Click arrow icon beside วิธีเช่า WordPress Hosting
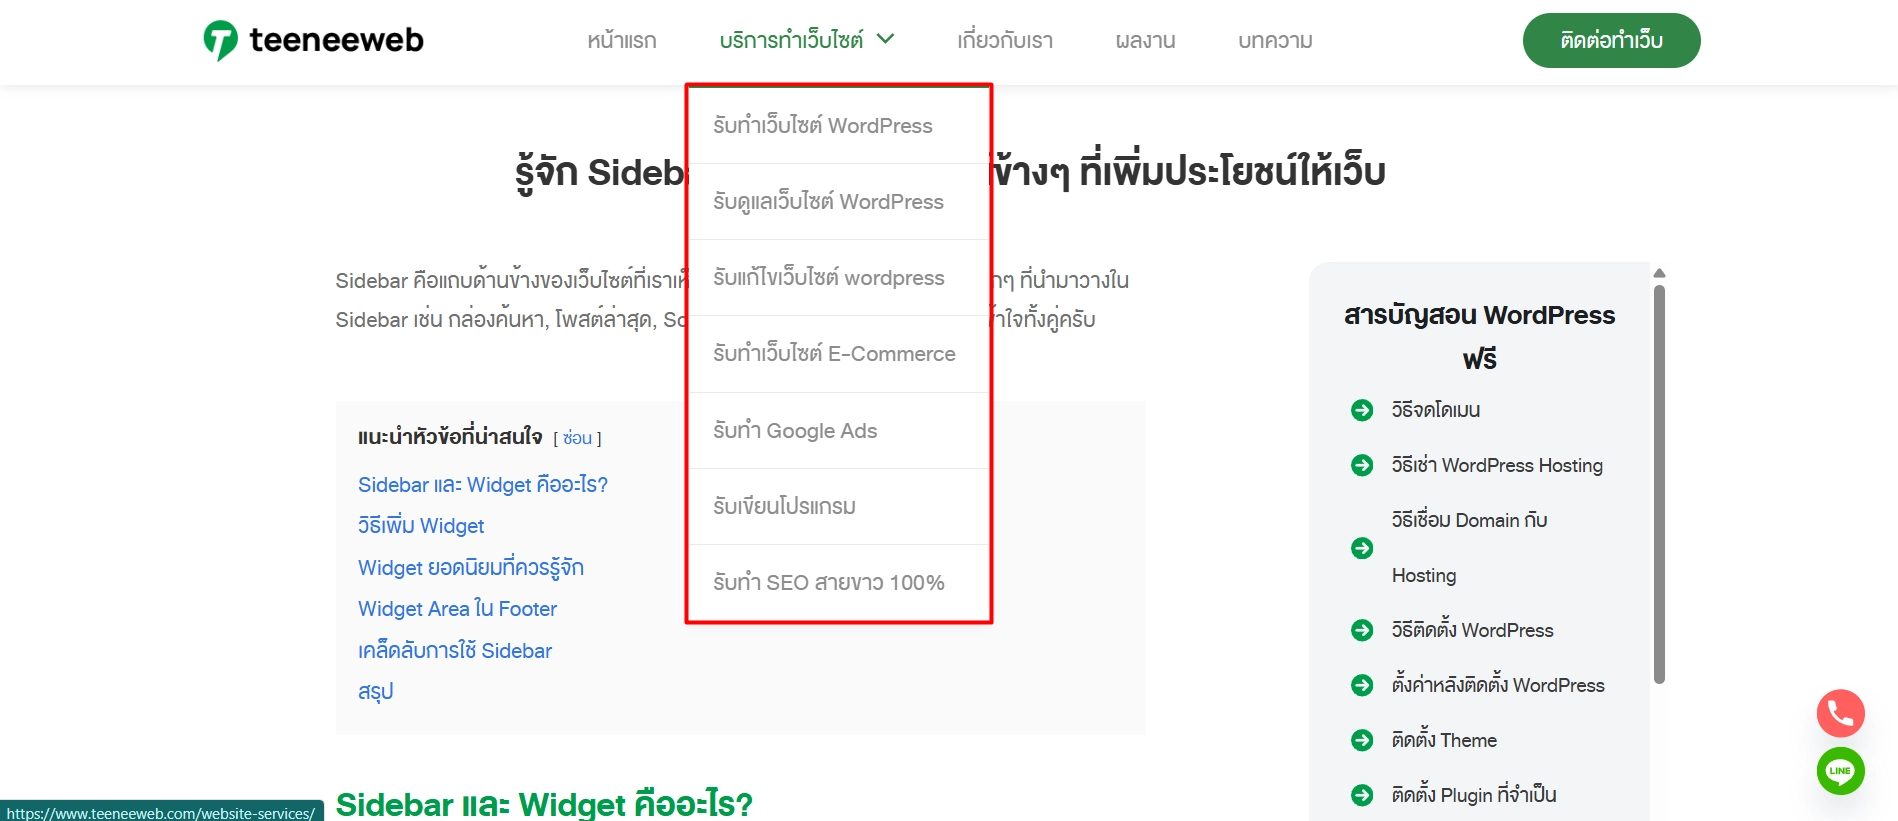This screenshot has height=821, width=1898. [x=1362, y=465]
